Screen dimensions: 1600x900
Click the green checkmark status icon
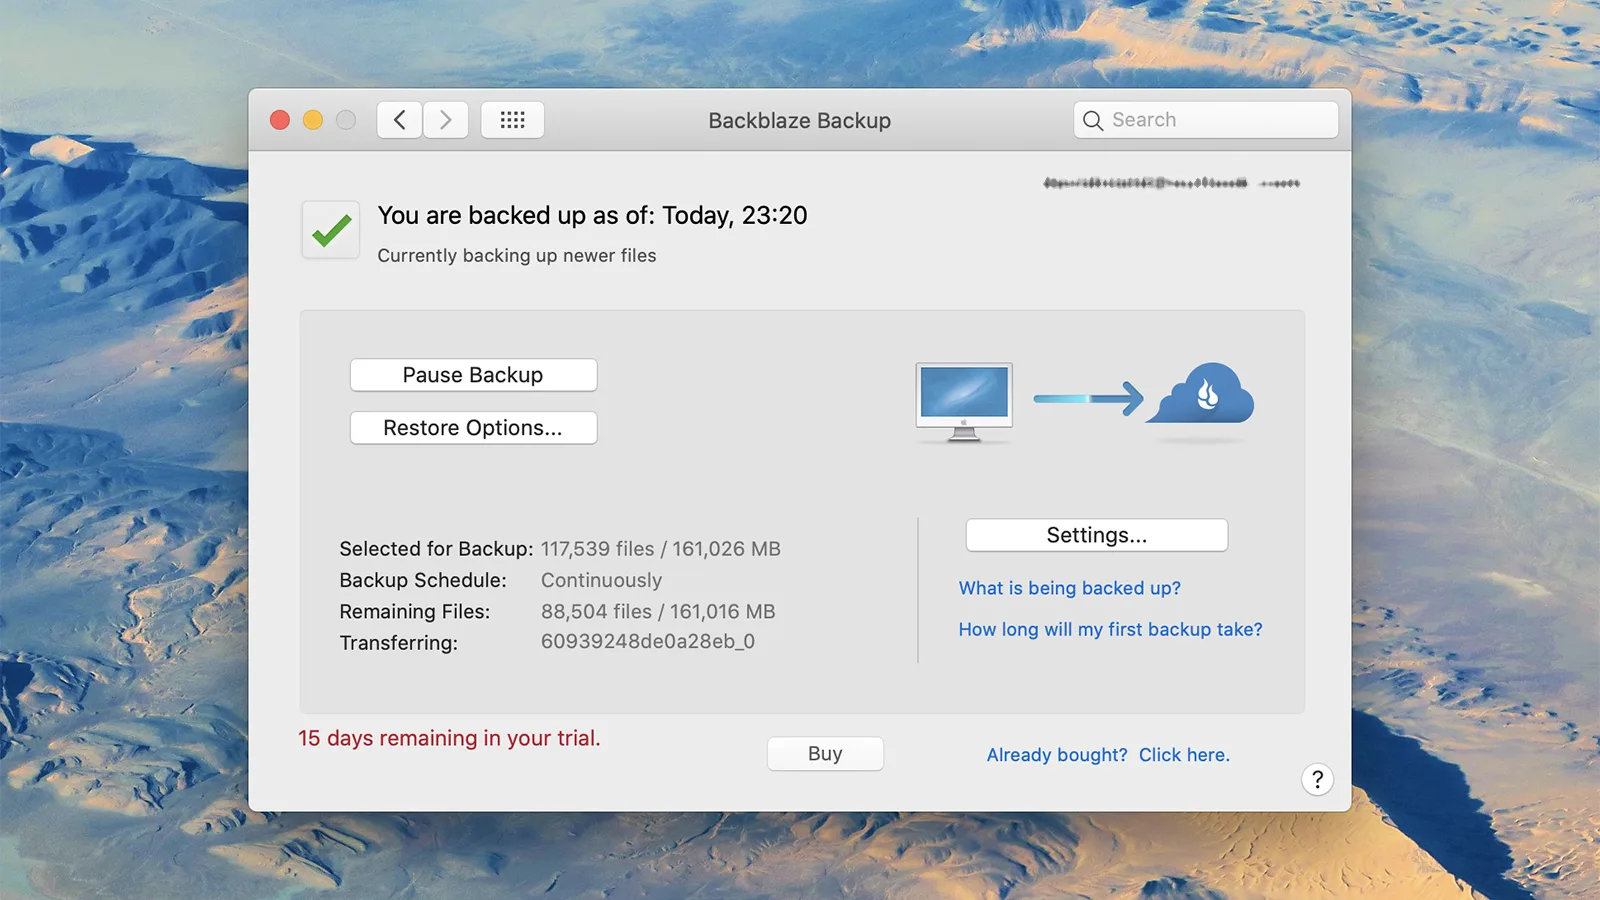331,230
